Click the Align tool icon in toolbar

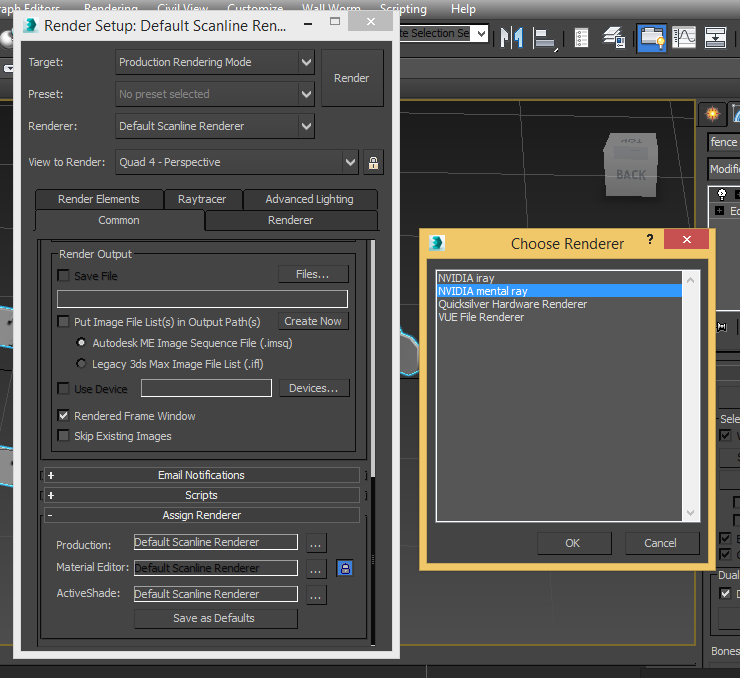coord(545,38)
